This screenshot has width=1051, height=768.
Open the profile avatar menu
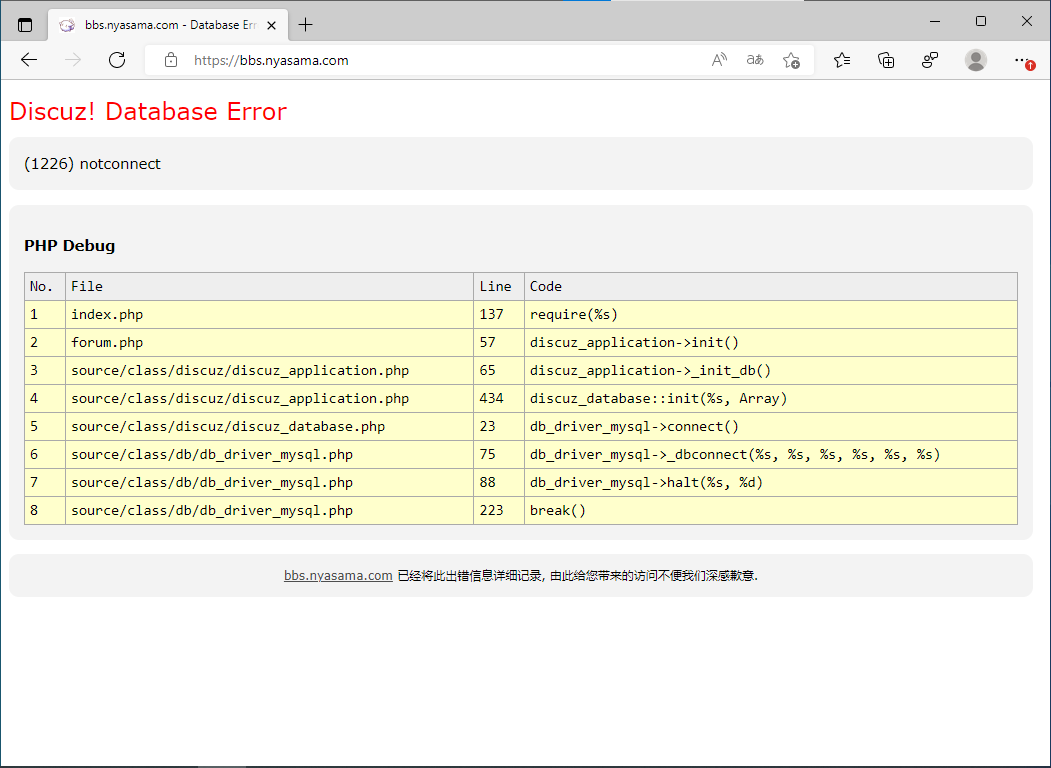coord(976,60)
